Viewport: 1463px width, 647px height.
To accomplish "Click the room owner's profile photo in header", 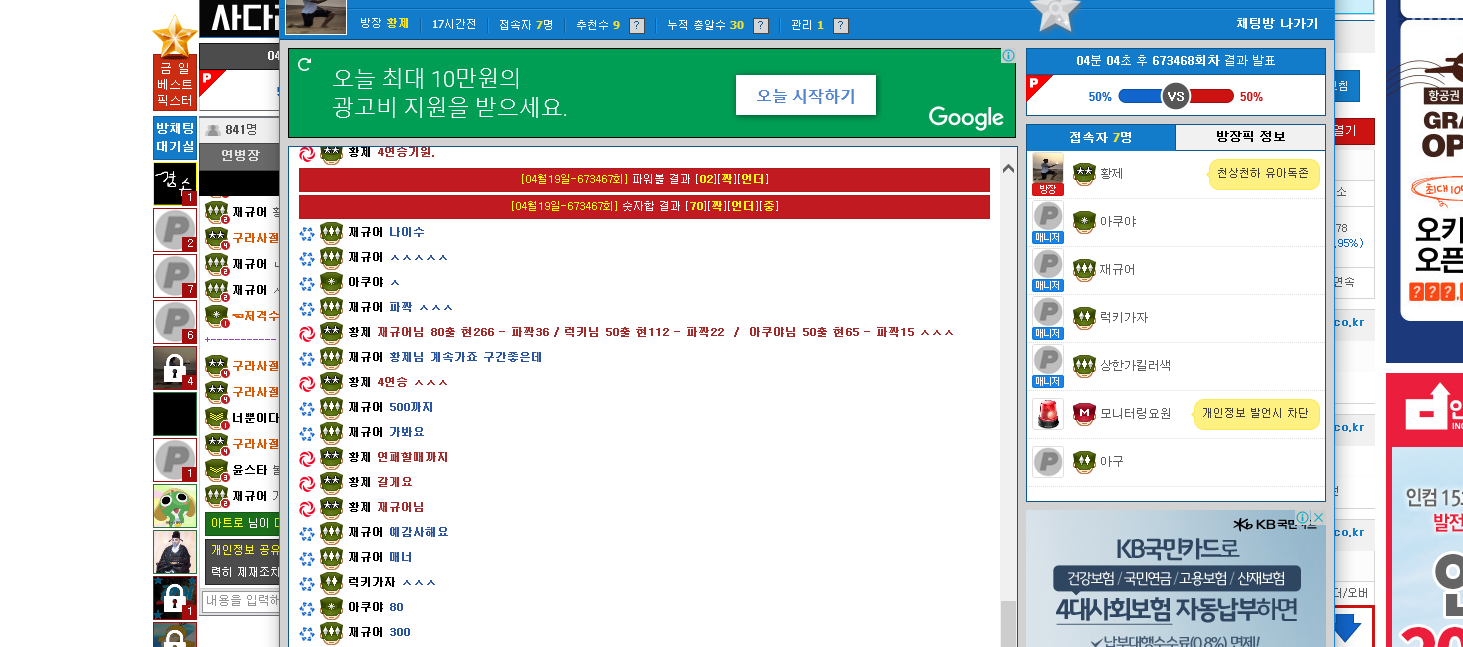I will coord(316,16).
